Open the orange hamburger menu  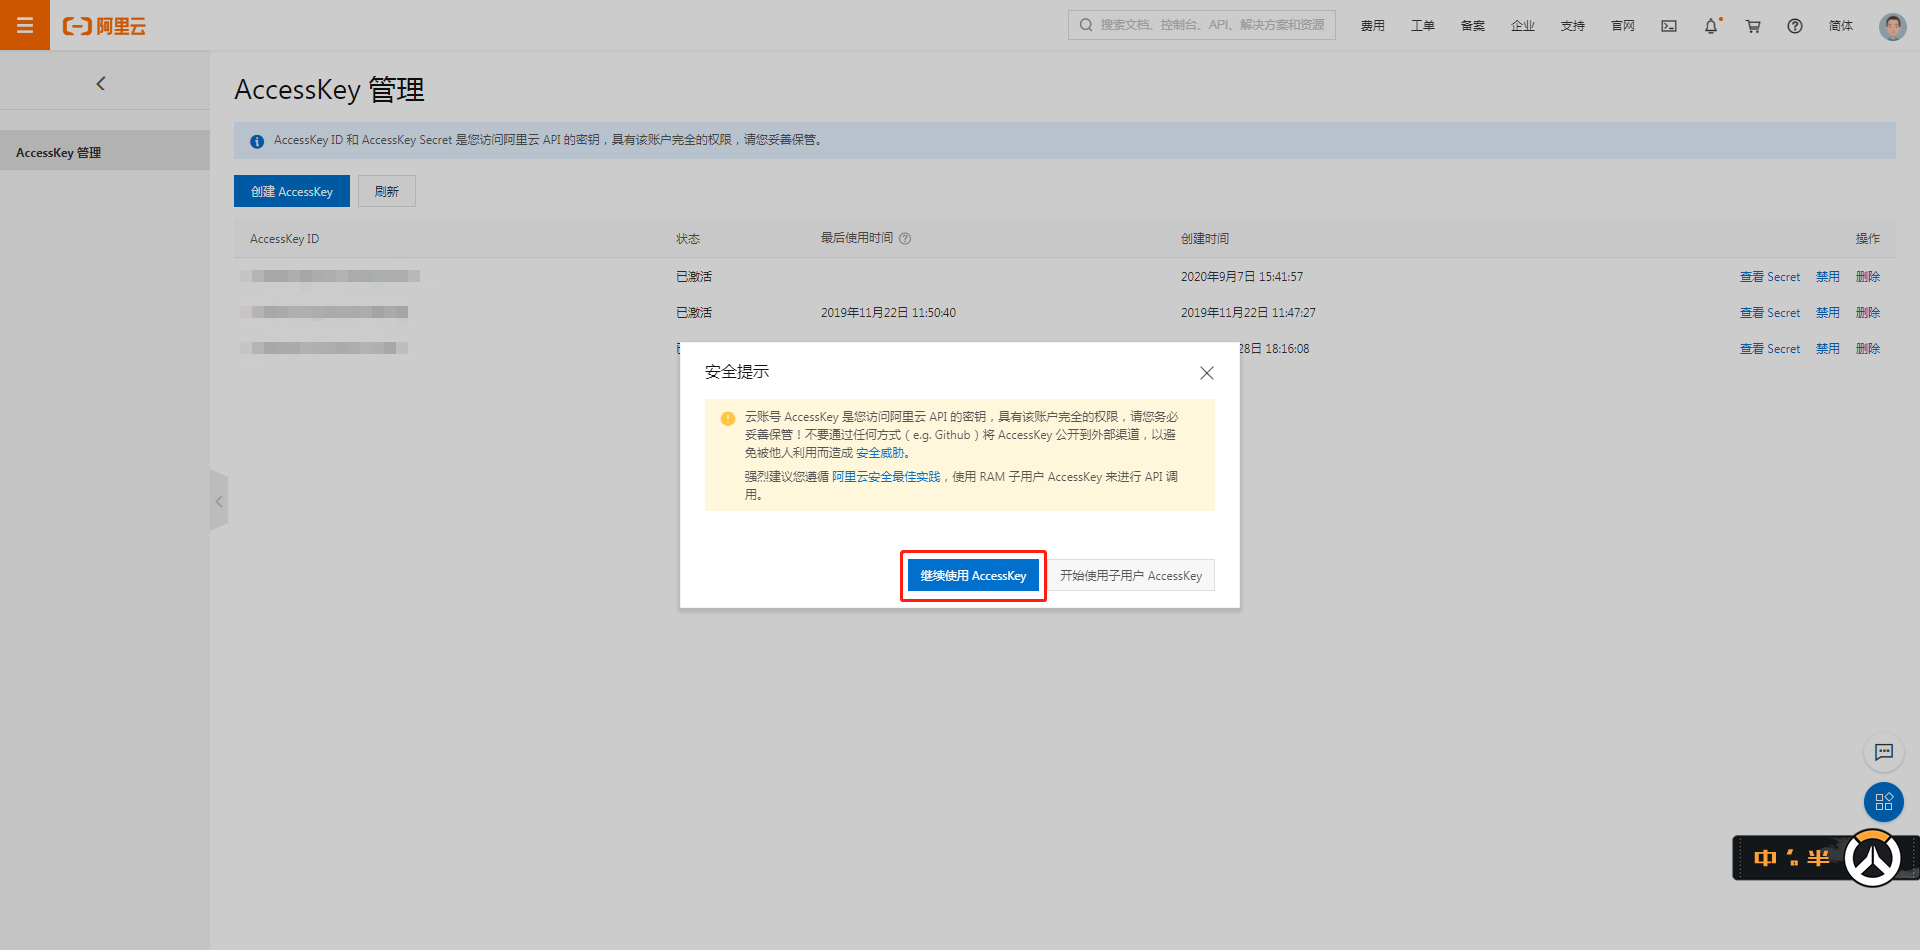coord(25,25)
